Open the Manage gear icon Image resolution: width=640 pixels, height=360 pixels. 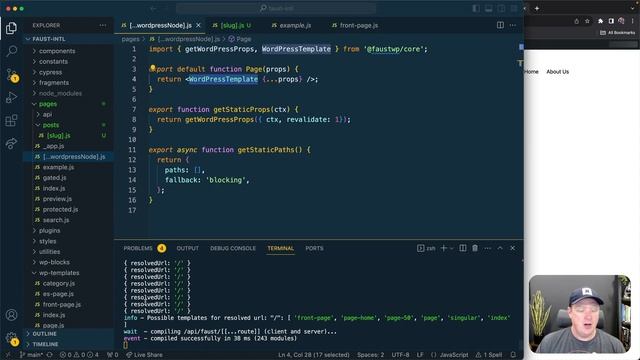(11, 338)
